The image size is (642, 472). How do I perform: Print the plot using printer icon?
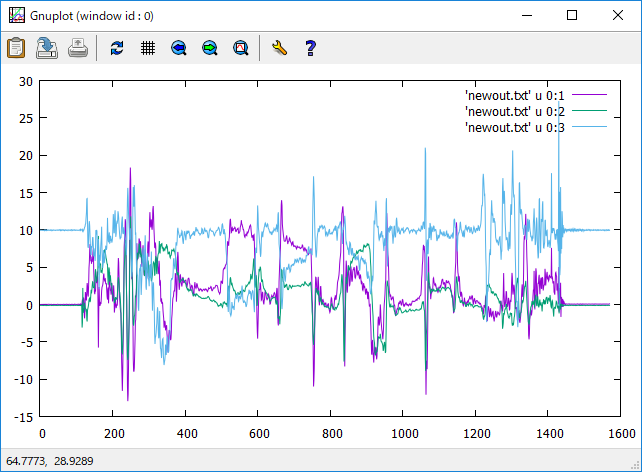coord(78,47)
